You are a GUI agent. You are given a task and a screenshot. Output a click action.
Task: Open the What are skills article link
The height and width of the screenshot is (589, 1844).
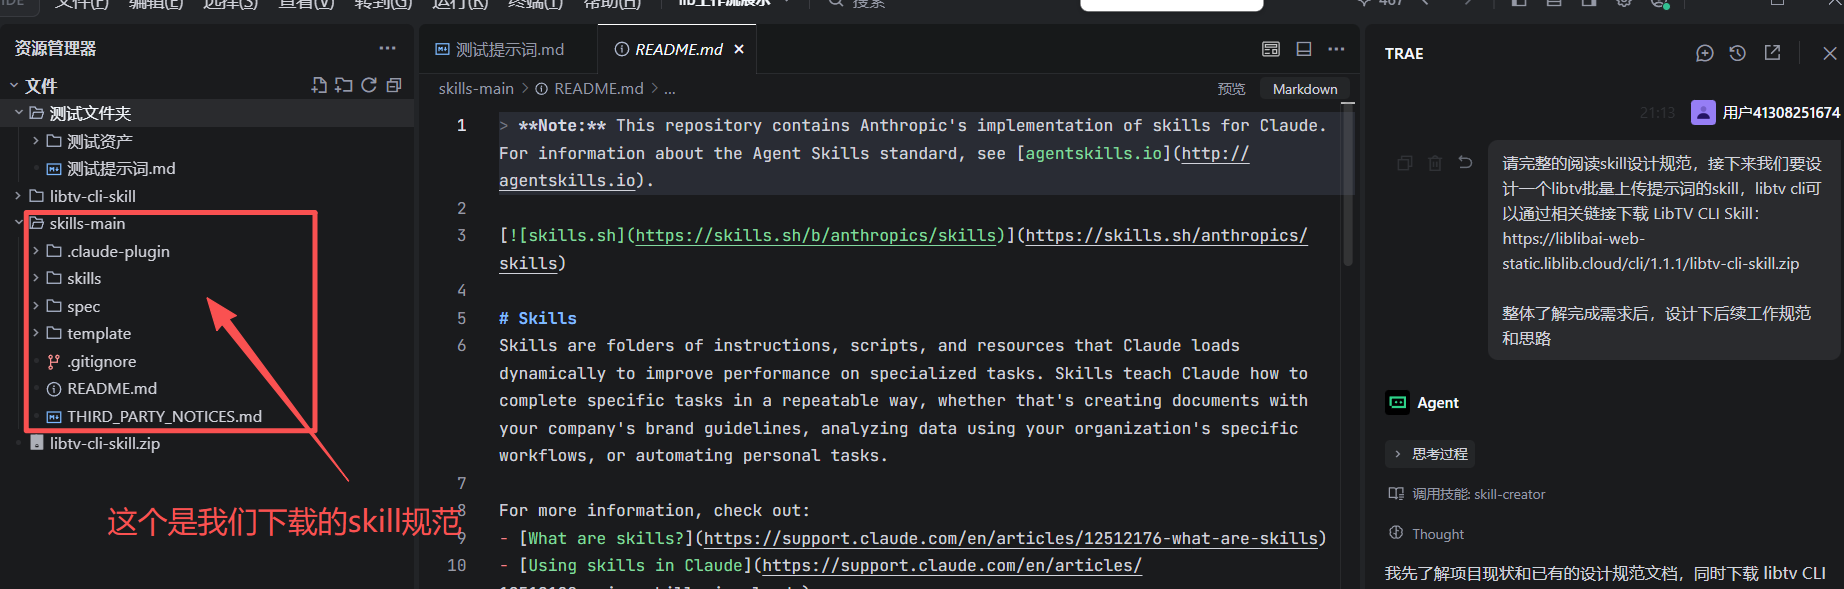[x=1010, y=538]
